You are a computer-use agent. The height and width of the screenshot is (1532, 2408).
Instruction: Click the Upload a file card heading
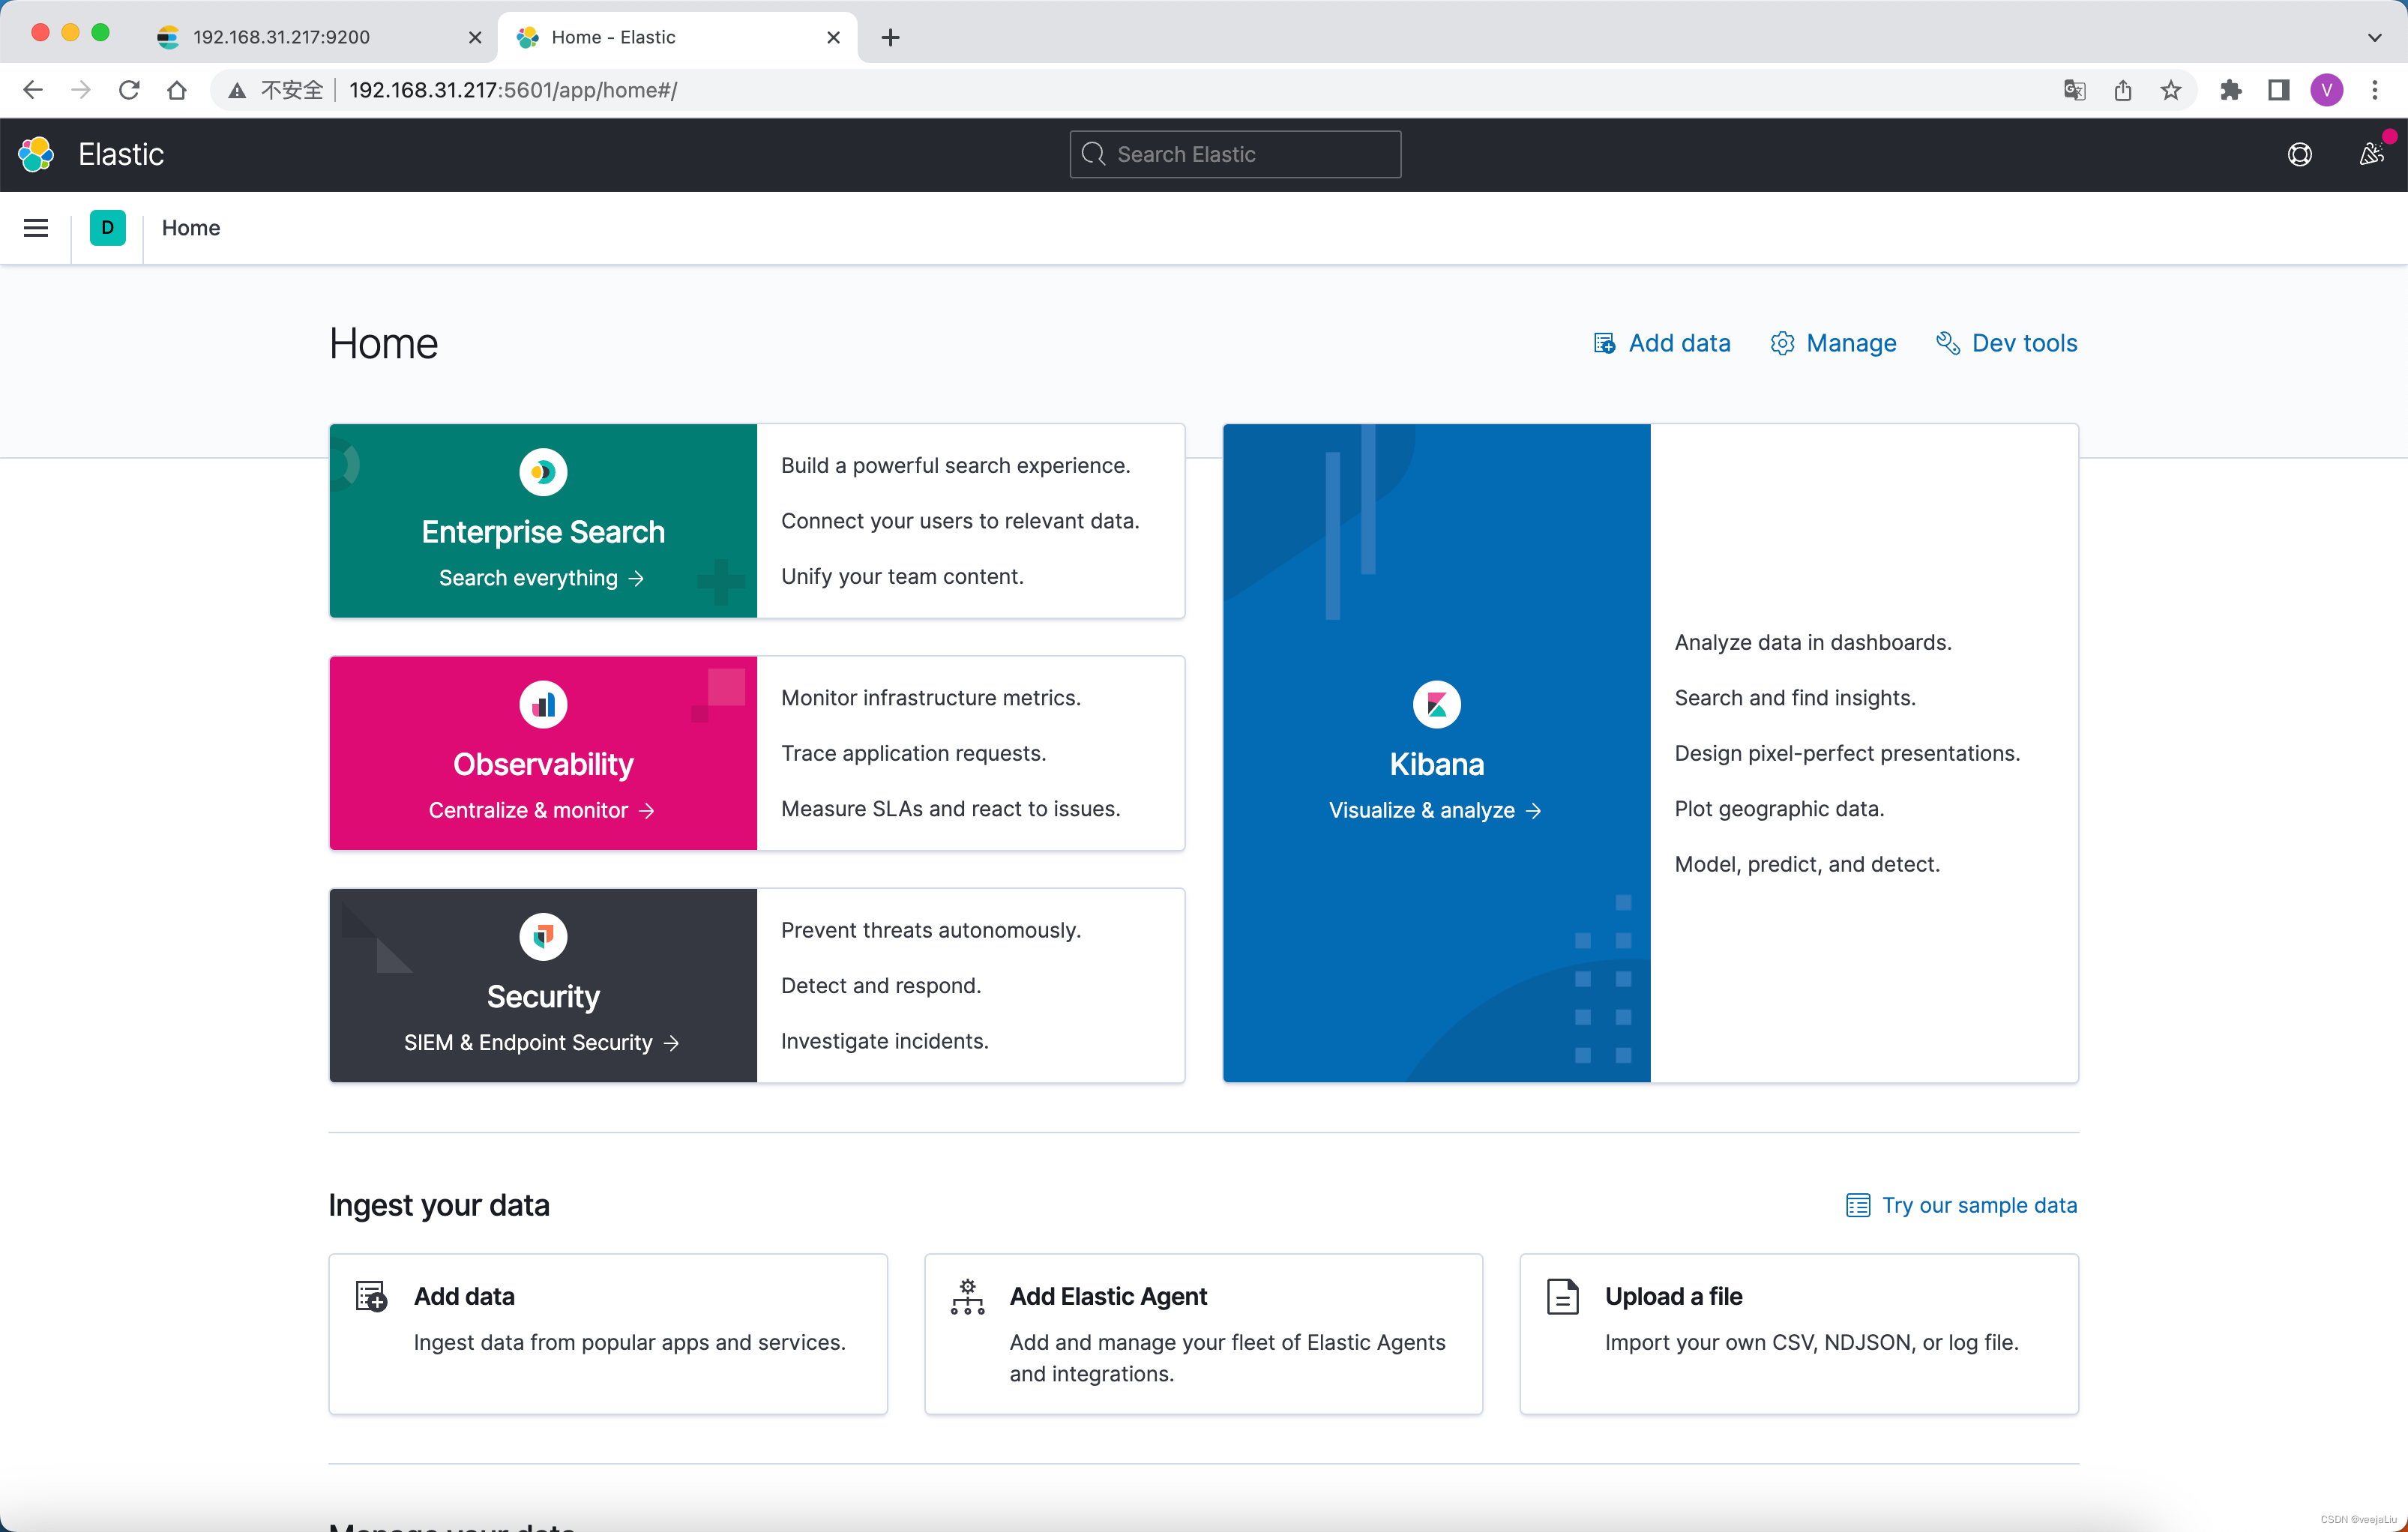point(1673,1296)
